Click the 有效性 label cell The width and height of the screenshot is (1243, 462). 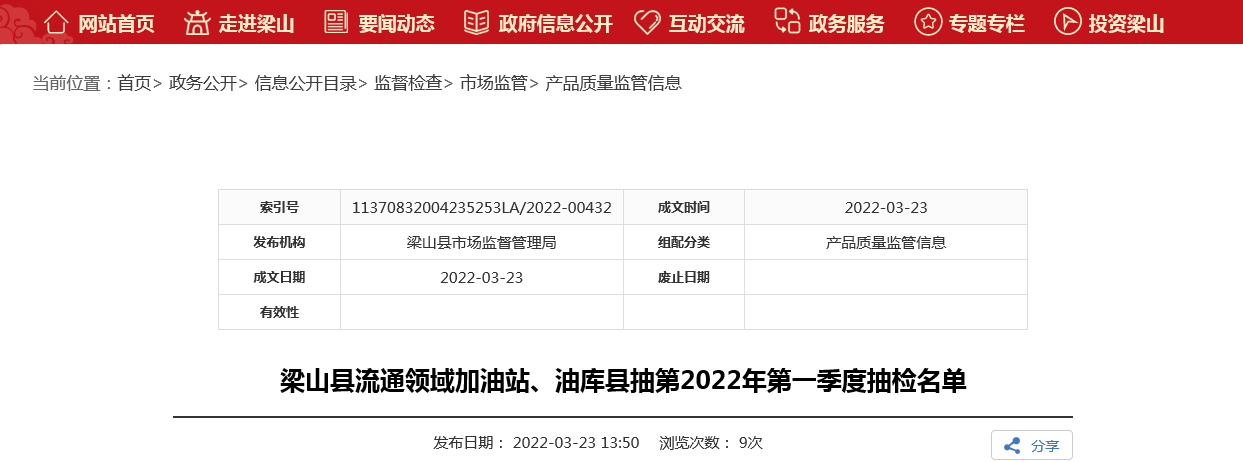(279, 312)
